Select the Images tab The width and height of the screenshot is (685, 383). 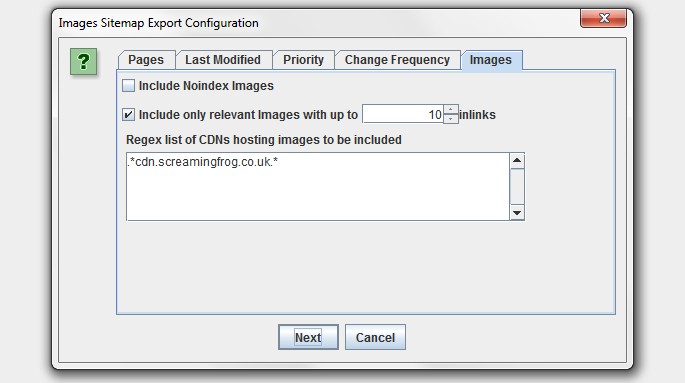coord(491,60)
